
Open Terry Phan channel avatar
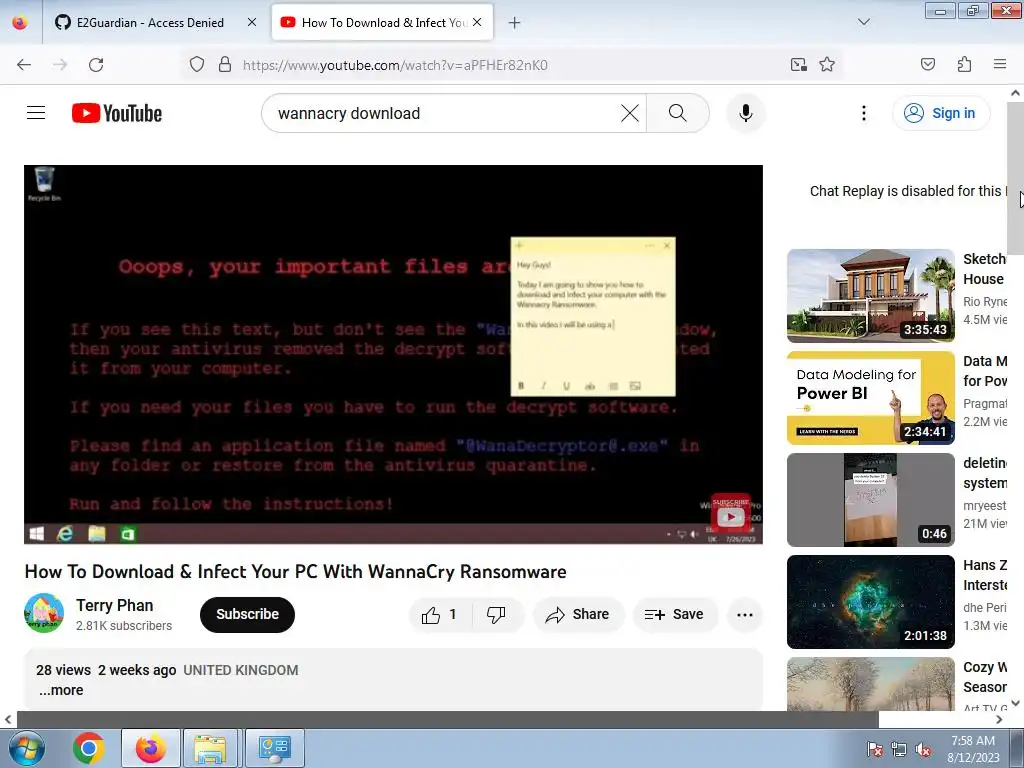point(44,614)
